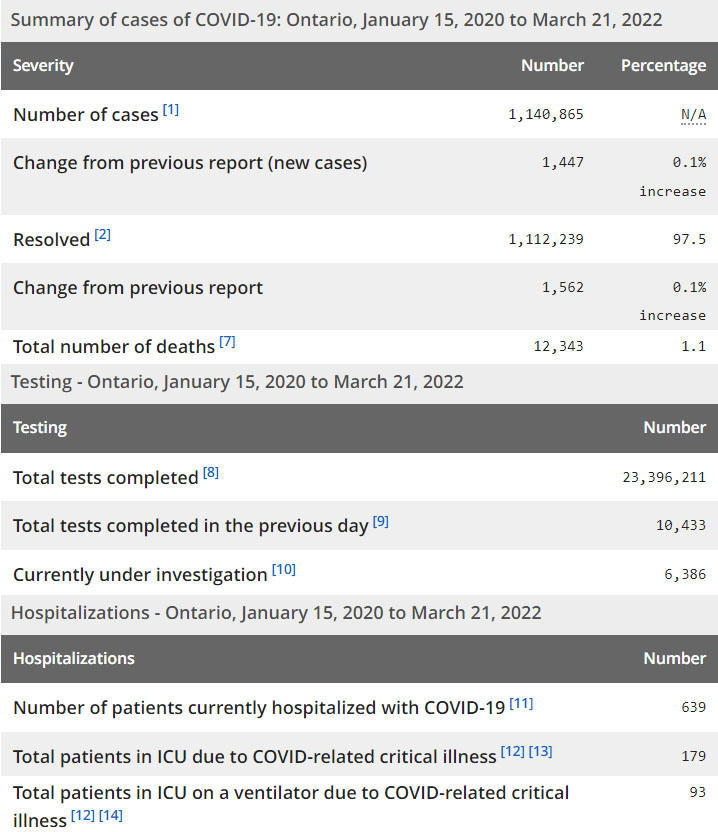Image resolution: width=718 pixels, height=832 pixels.
Task: Click the 1,140,865 total cases value
Action: [546, 115]
